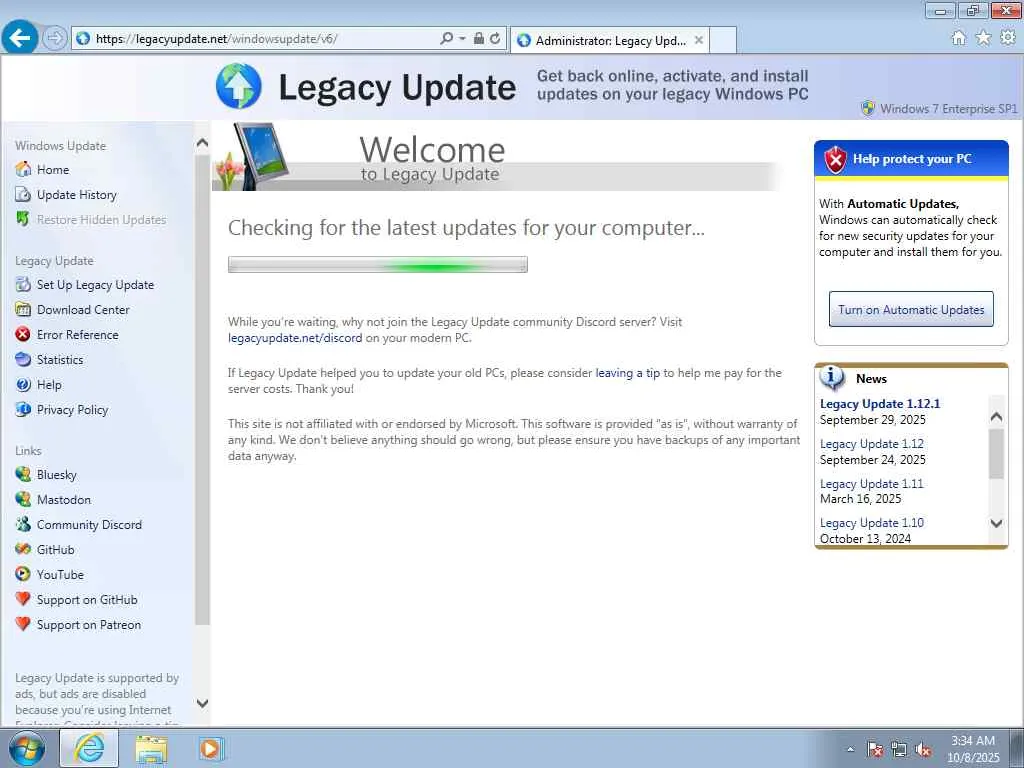Click the Windows 7 Enterprise SP1 label
The width and height of the screenshot is (1024, 768).
tap(948, 108)
